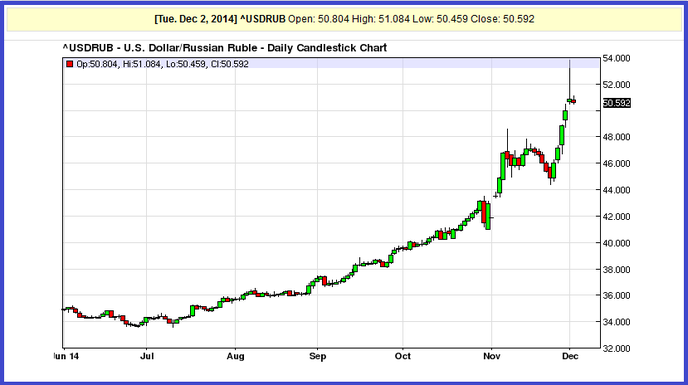This screenshot has height=385, width=688.
Task: Click the Dec x-axis label
Action: pyautogui.click(x=570, y=356)
